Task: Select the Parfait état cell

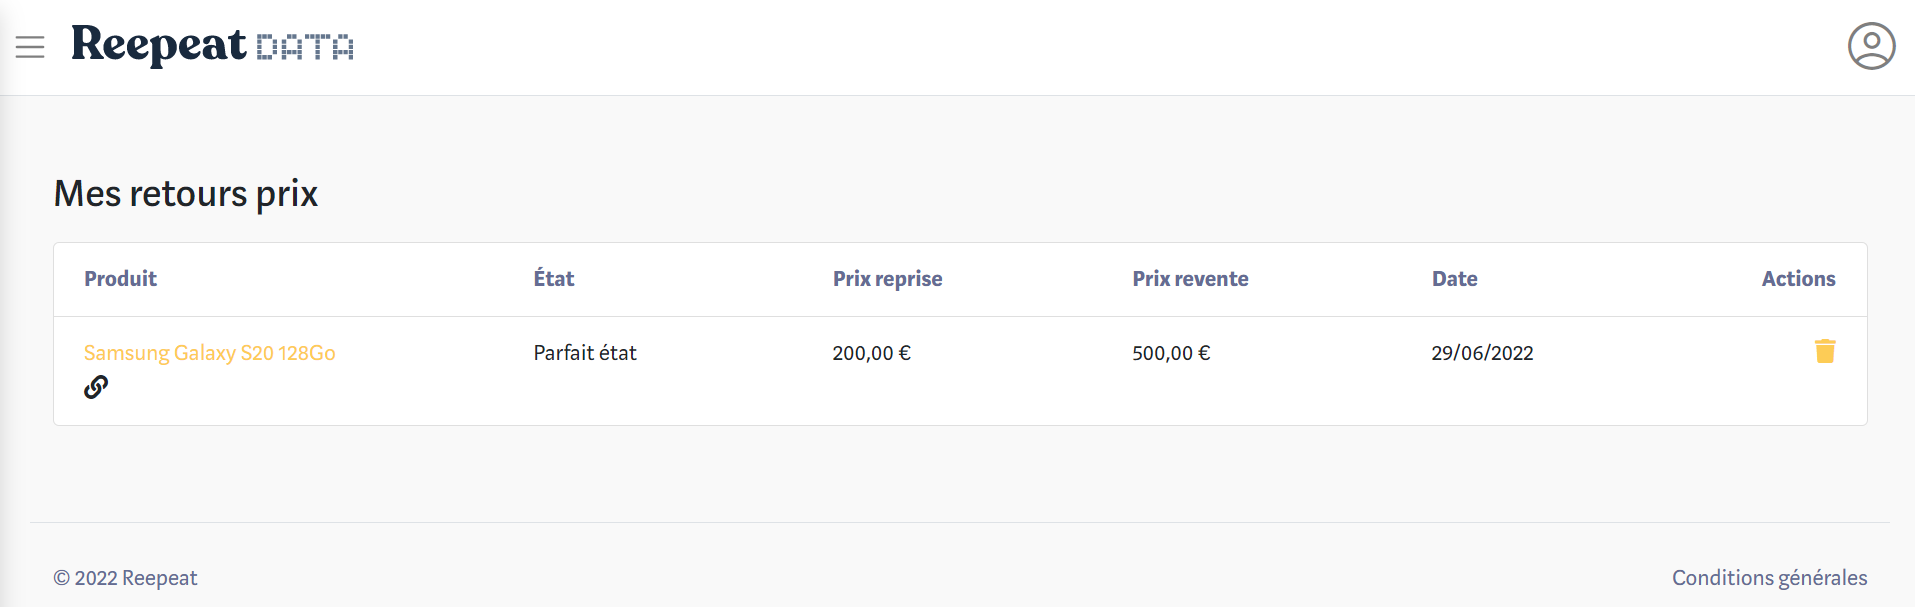Action: coord(585,353)
